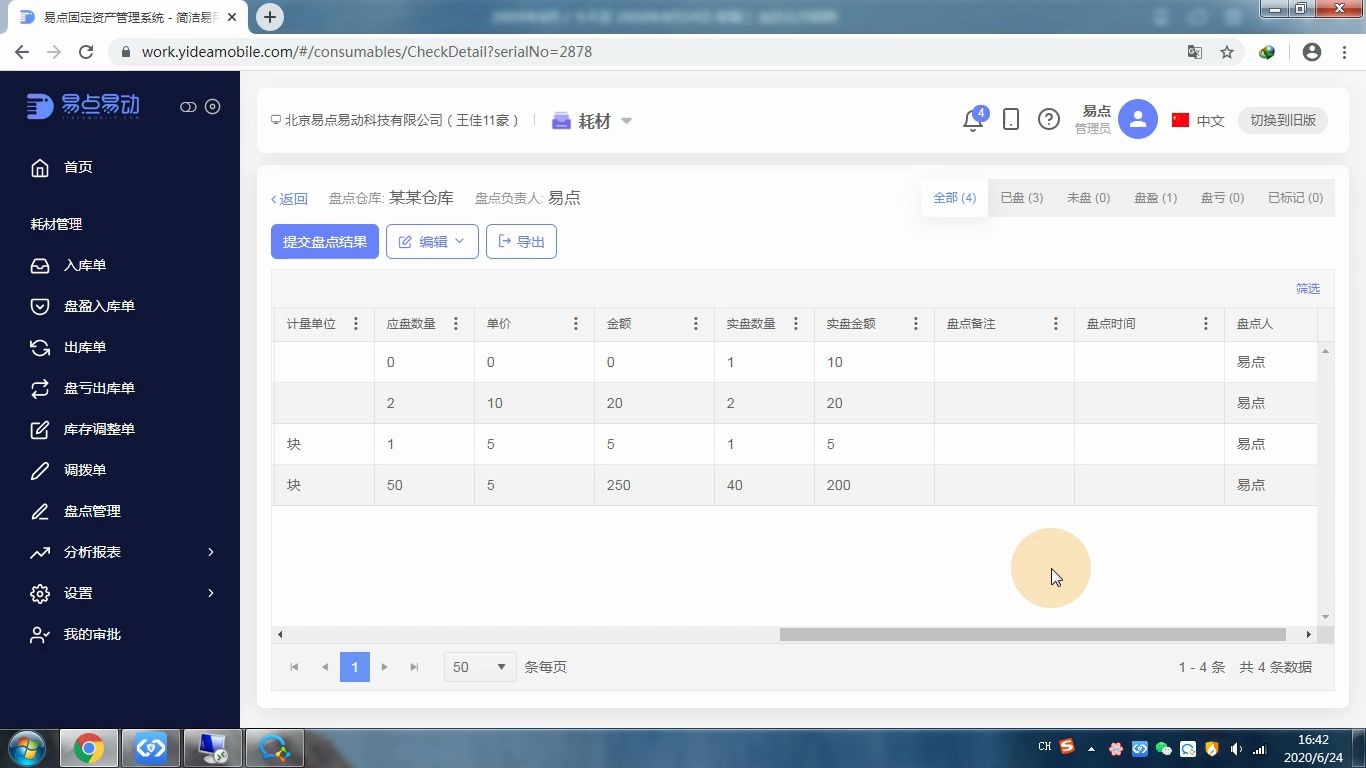This screenshot has width=1366, height=768.
Task: Go back with 返回 link
Action: (x=289, y=199)
